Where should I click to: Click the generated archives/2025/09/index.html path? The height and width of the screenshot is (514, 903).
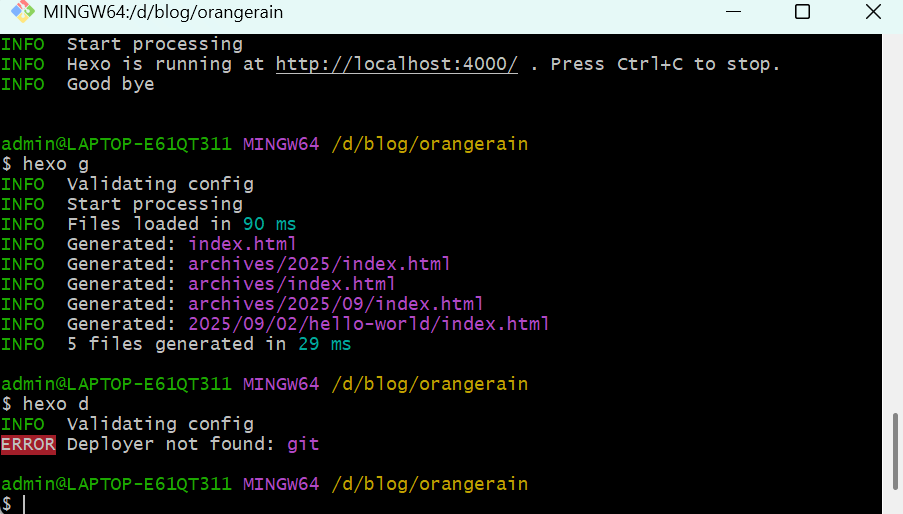pos(336,304)
